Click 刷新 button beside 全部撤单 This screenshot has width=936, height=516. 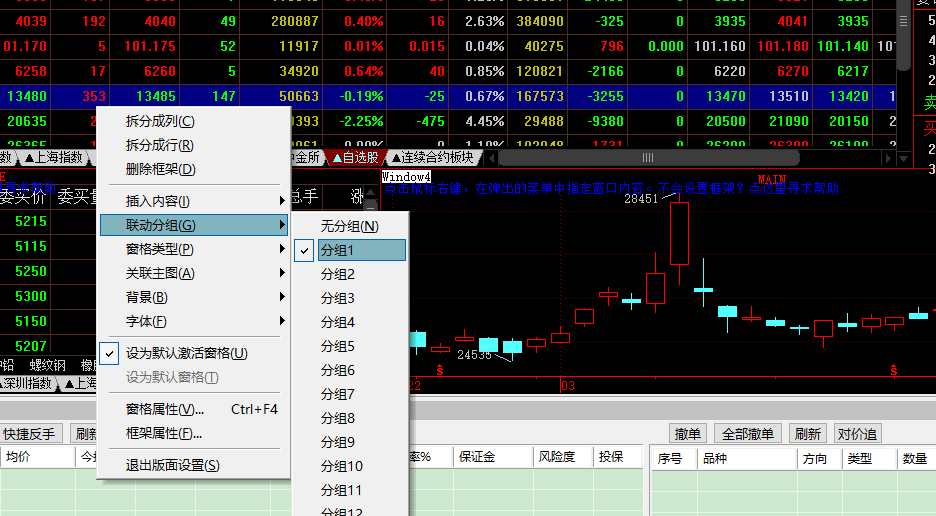pyautogui.click(x=808, y=434)
